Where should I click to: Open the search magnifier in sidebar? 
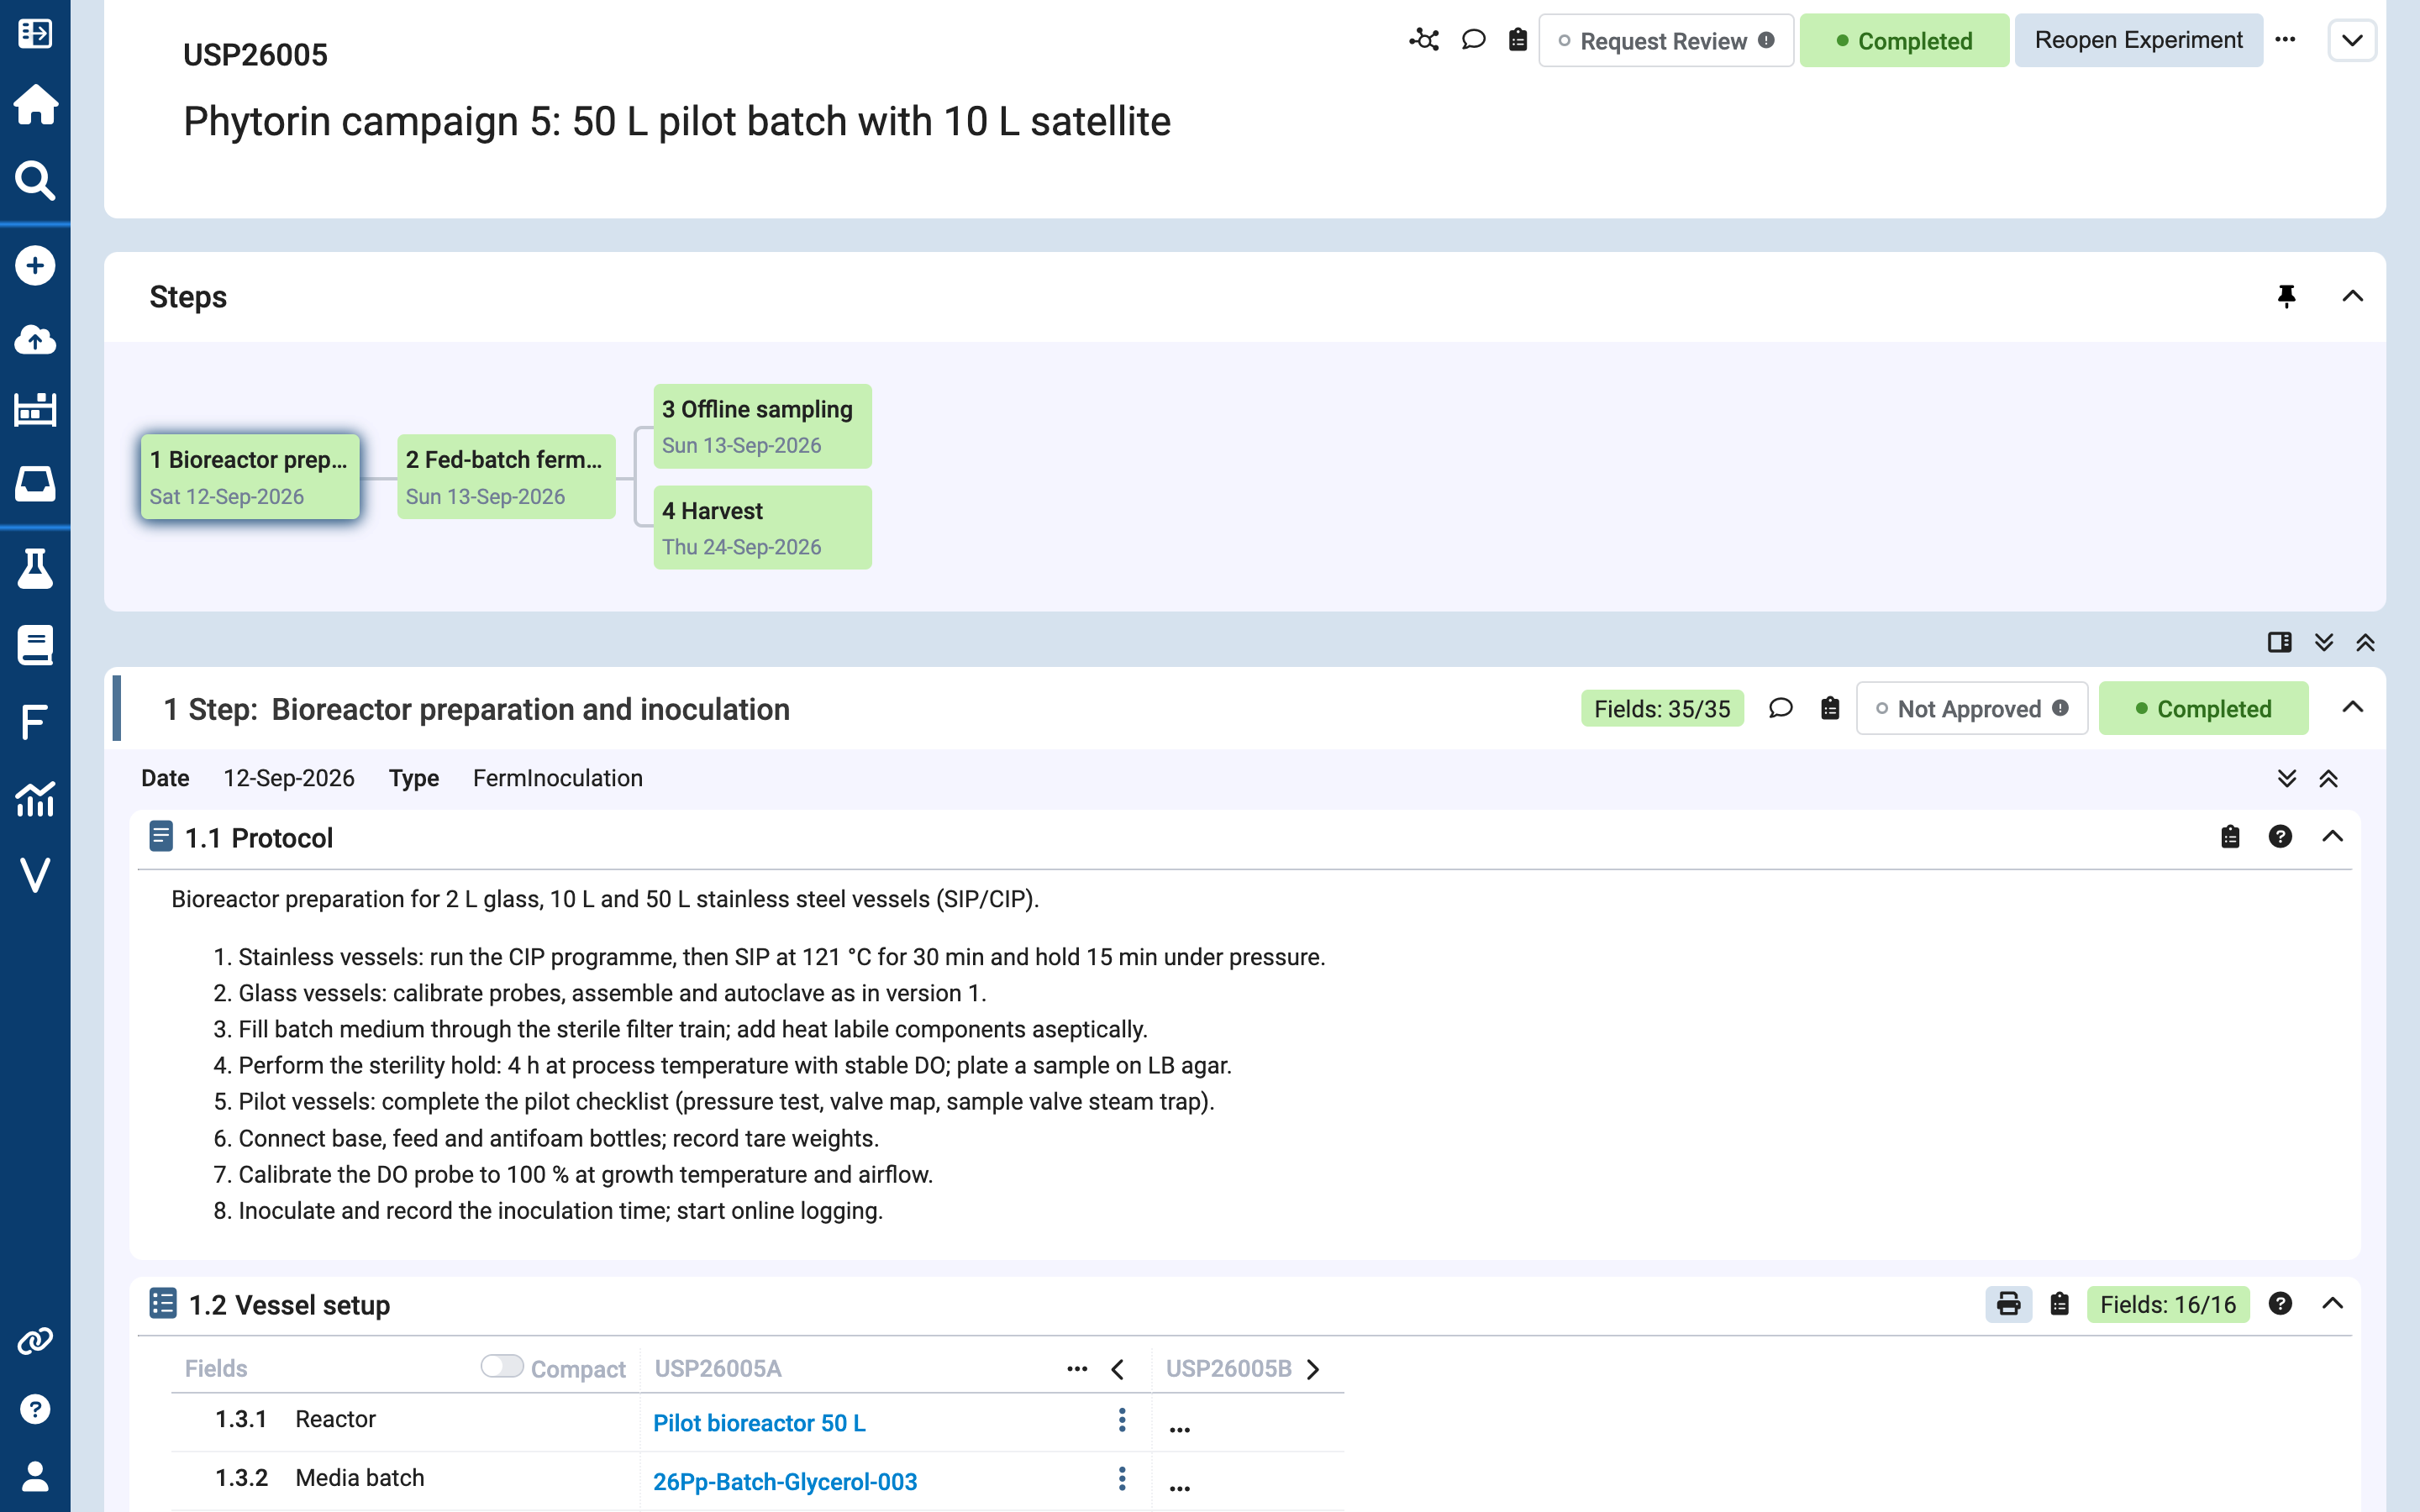35,181
